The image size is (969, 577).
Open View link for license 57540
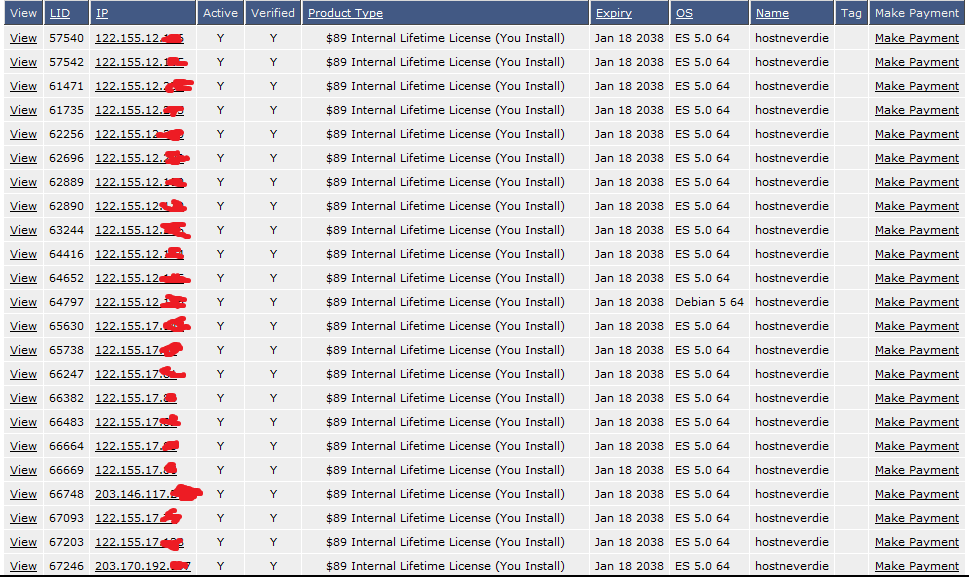pos(23,38)
